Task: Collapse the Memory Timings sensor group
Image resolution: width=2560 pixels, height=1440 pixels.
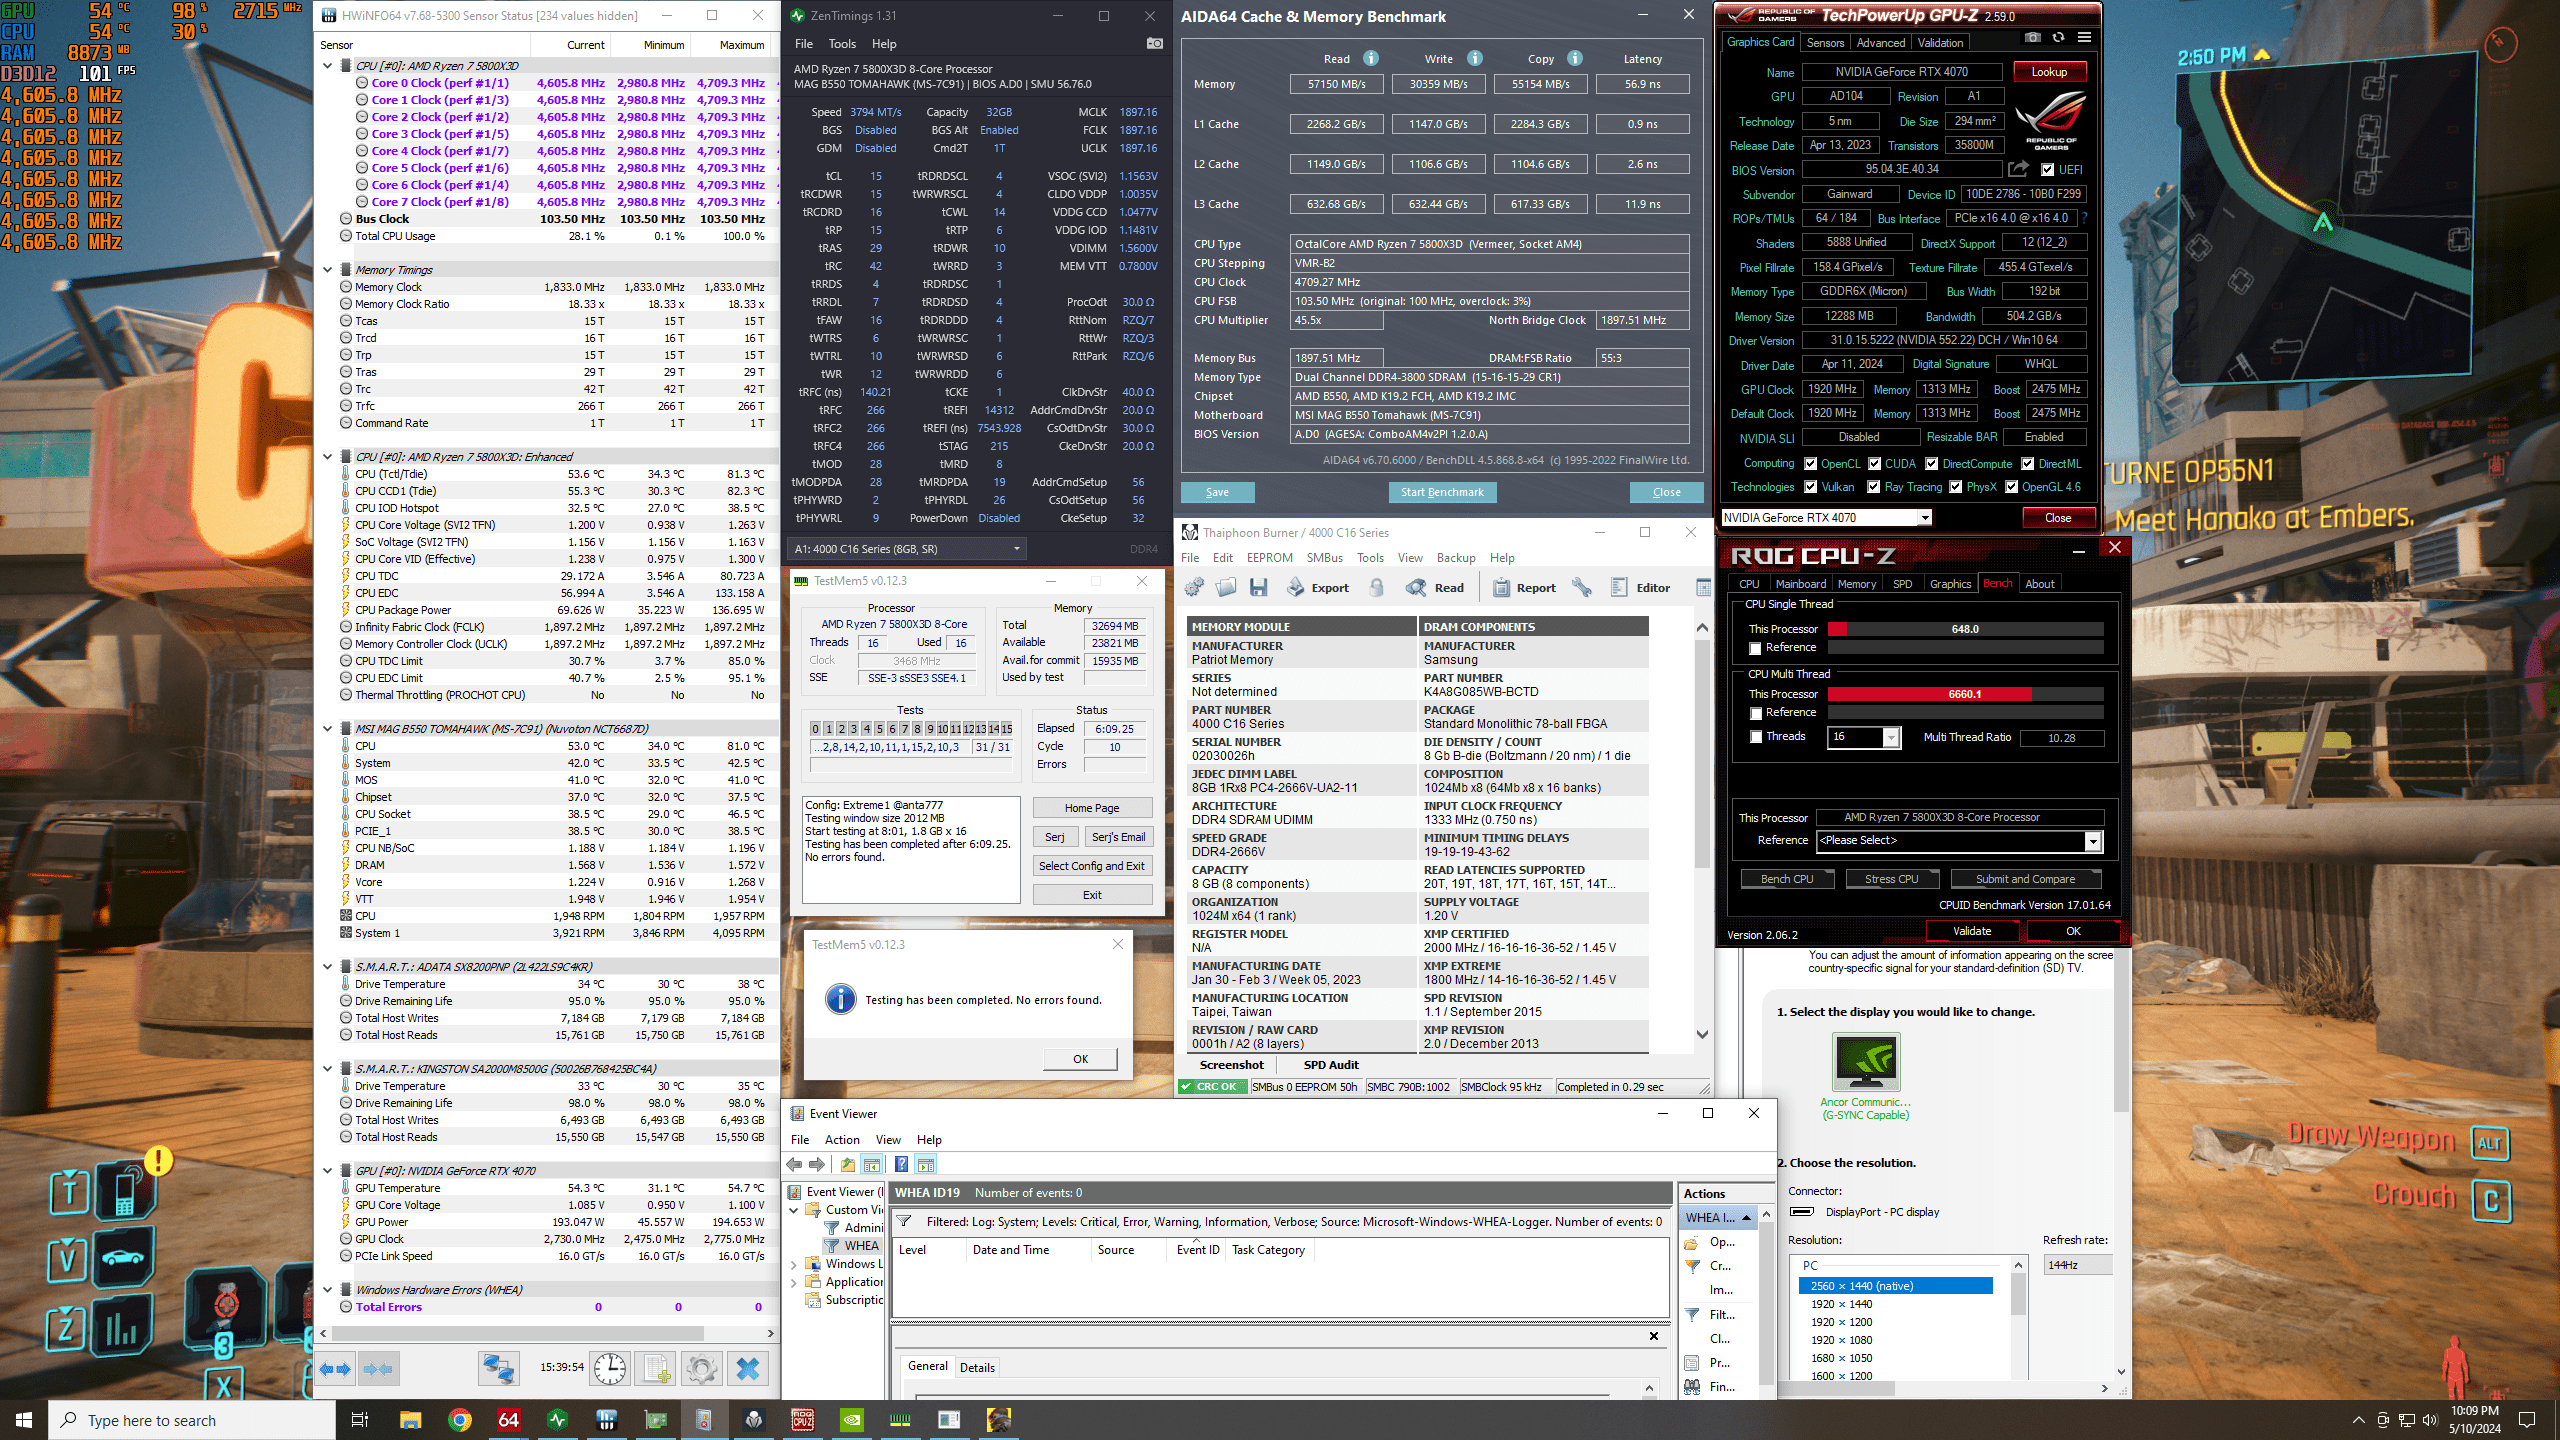Action: tap(327, 270)
